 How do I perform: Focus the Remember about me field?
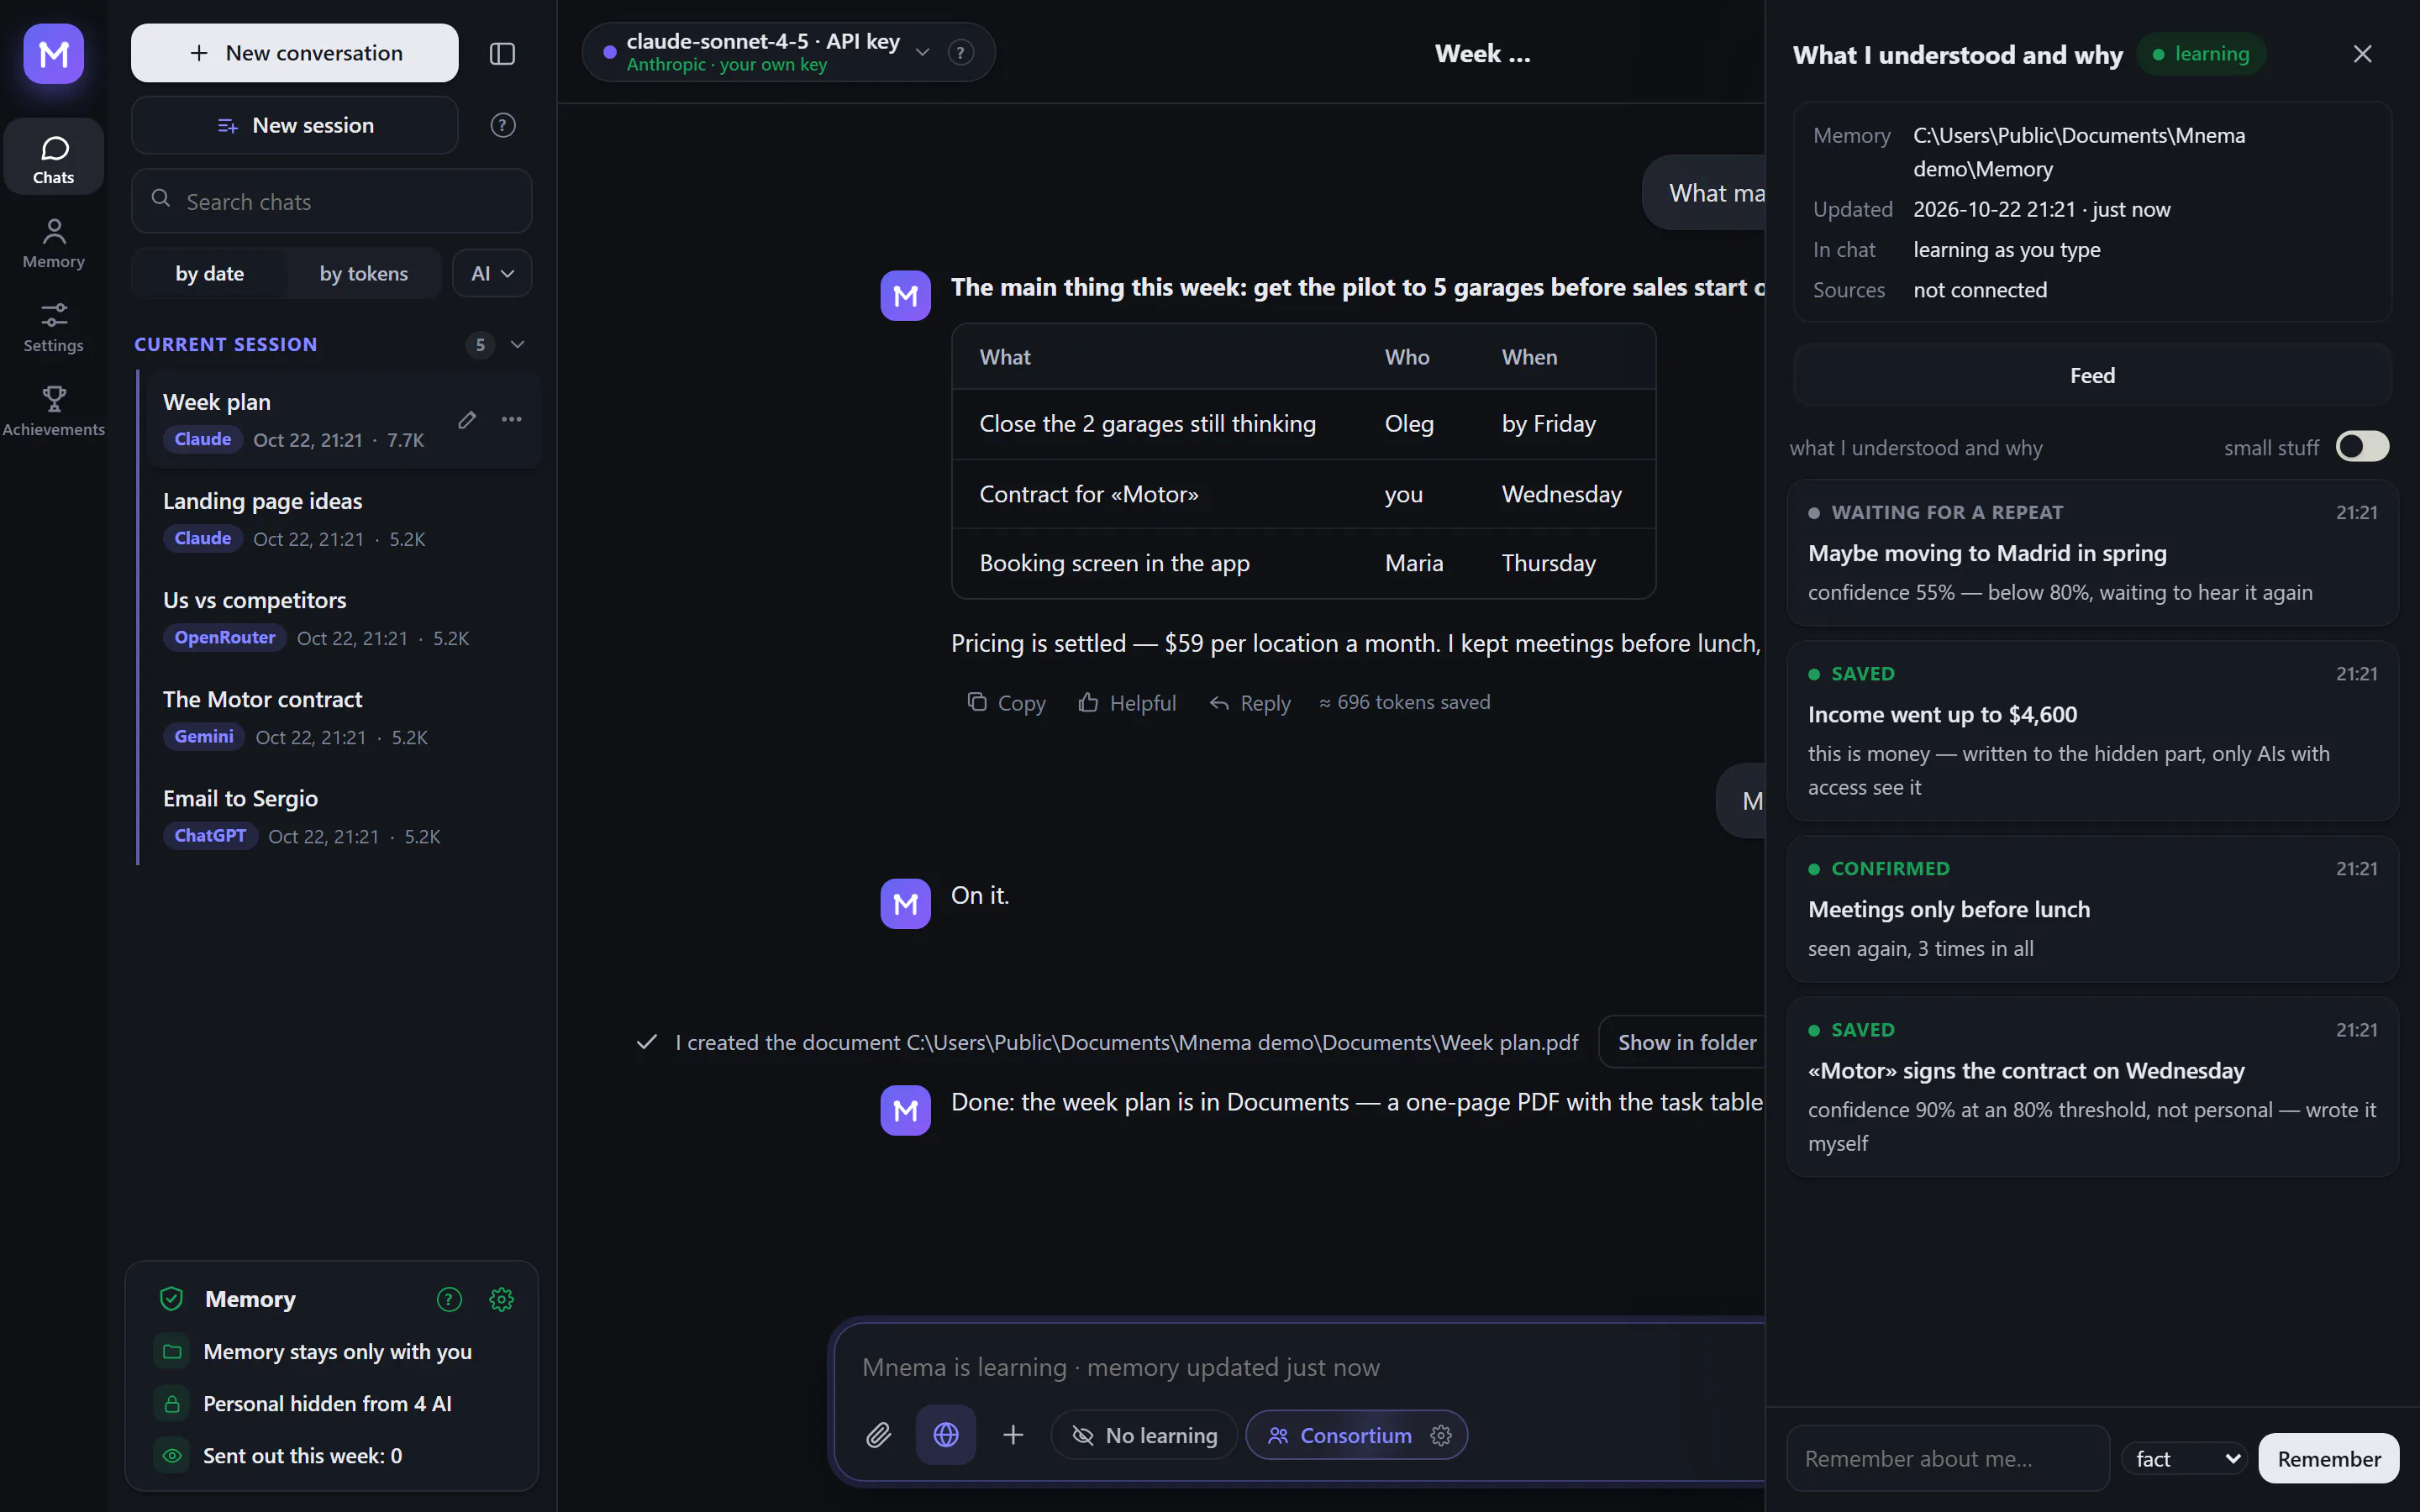1948,1459
